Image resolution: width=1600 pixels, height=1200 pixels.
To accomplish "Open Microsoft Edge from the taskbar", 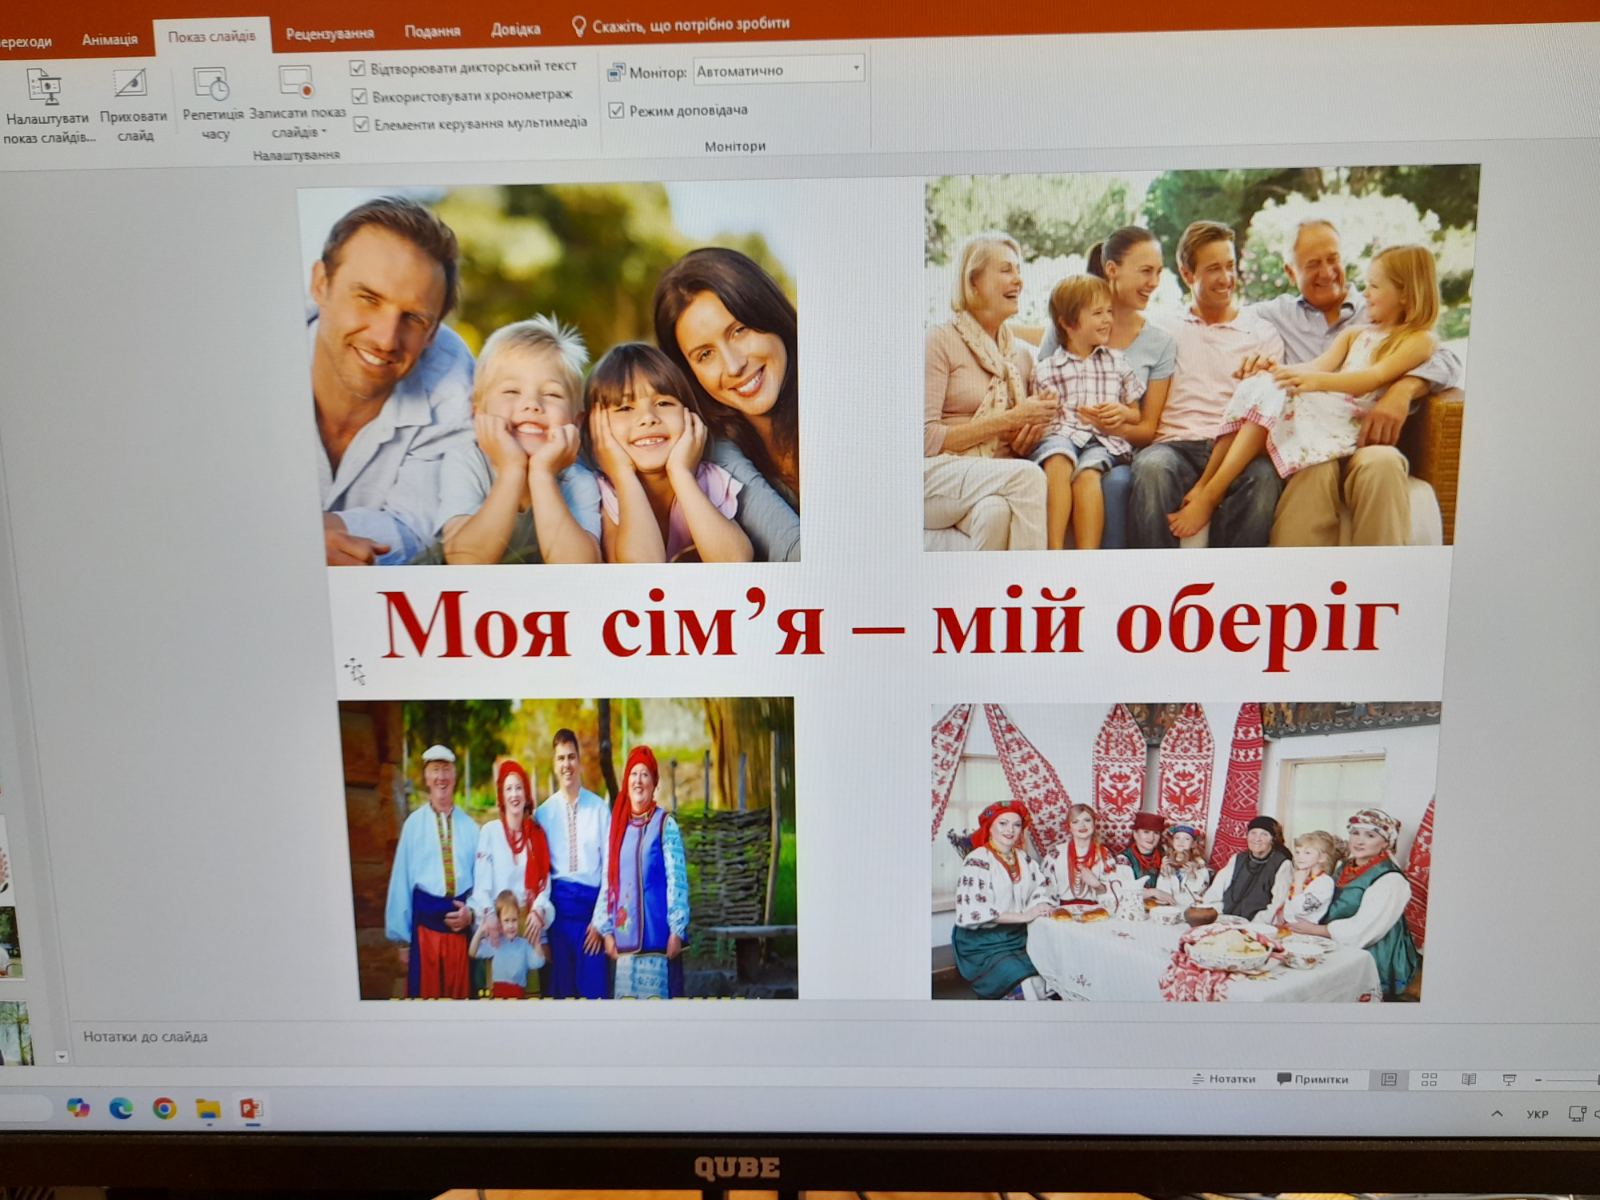I will (121, 1108).
